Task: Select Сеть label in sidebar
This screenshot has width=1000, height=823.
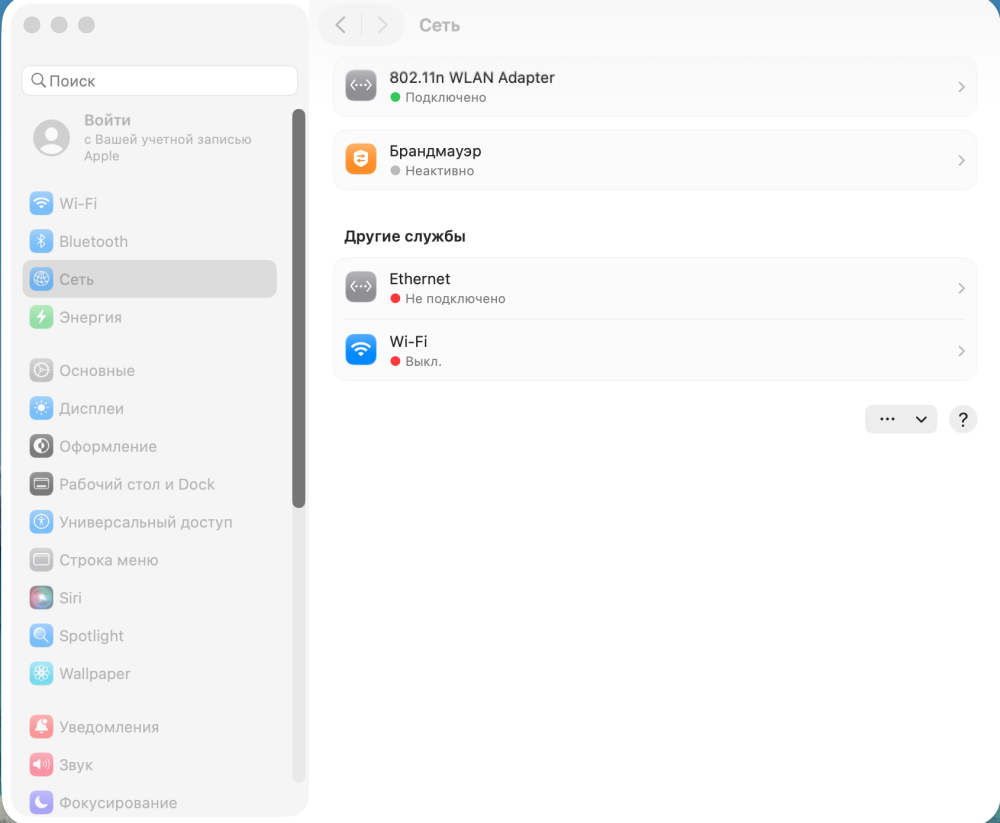Action: 77,279
